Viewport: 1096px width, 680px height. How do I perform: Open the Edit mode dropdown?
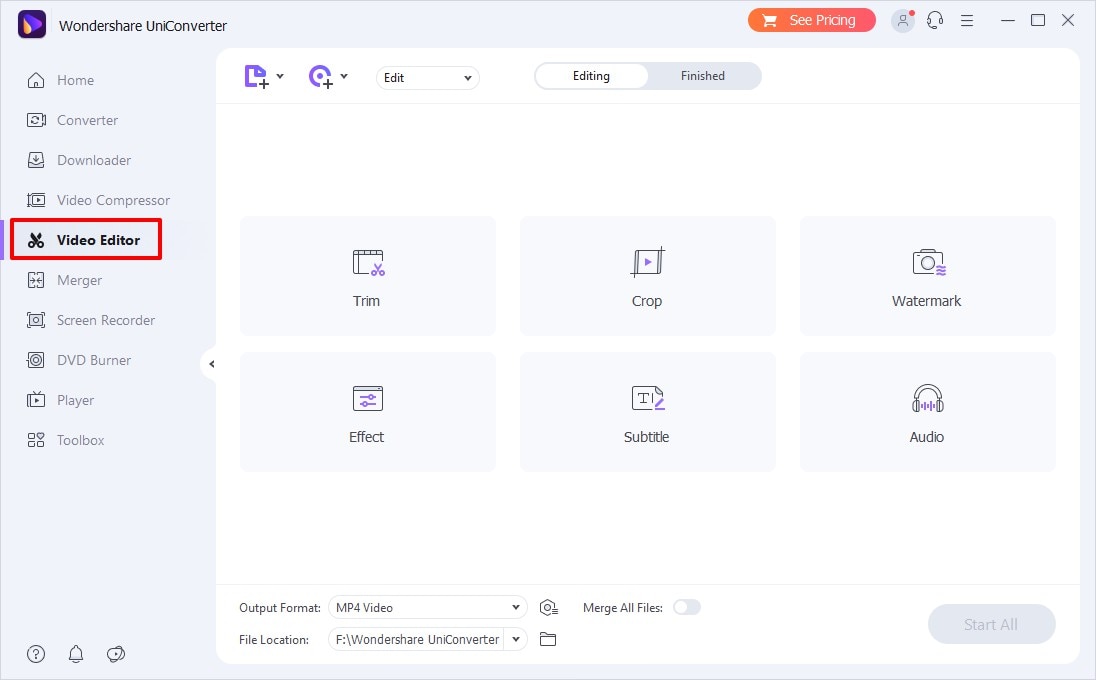pos(428,78)
